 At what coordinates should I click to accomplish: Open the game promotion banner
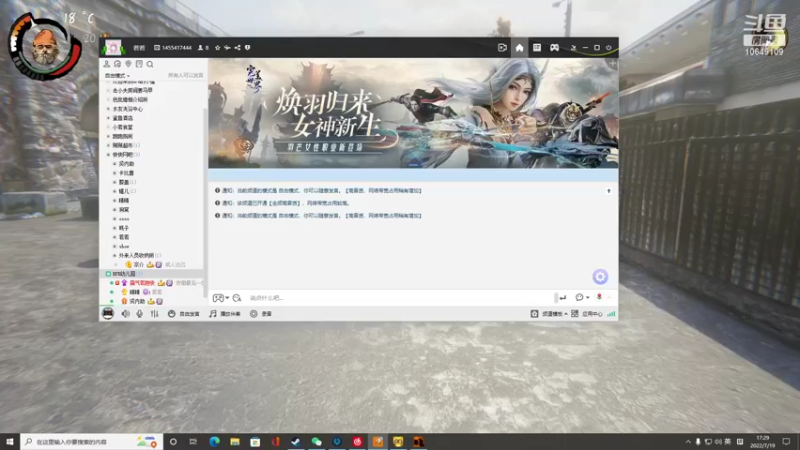point(413,113)
